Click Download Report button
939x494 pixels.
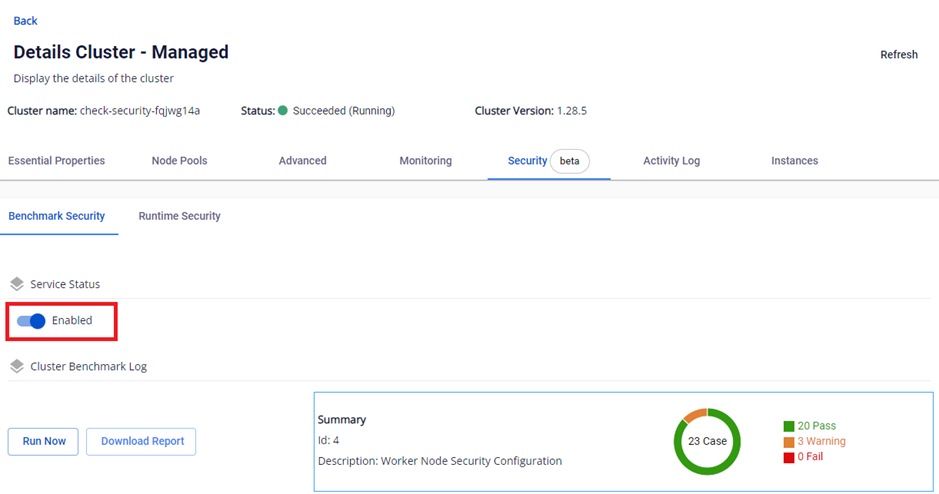click(141, 441)
